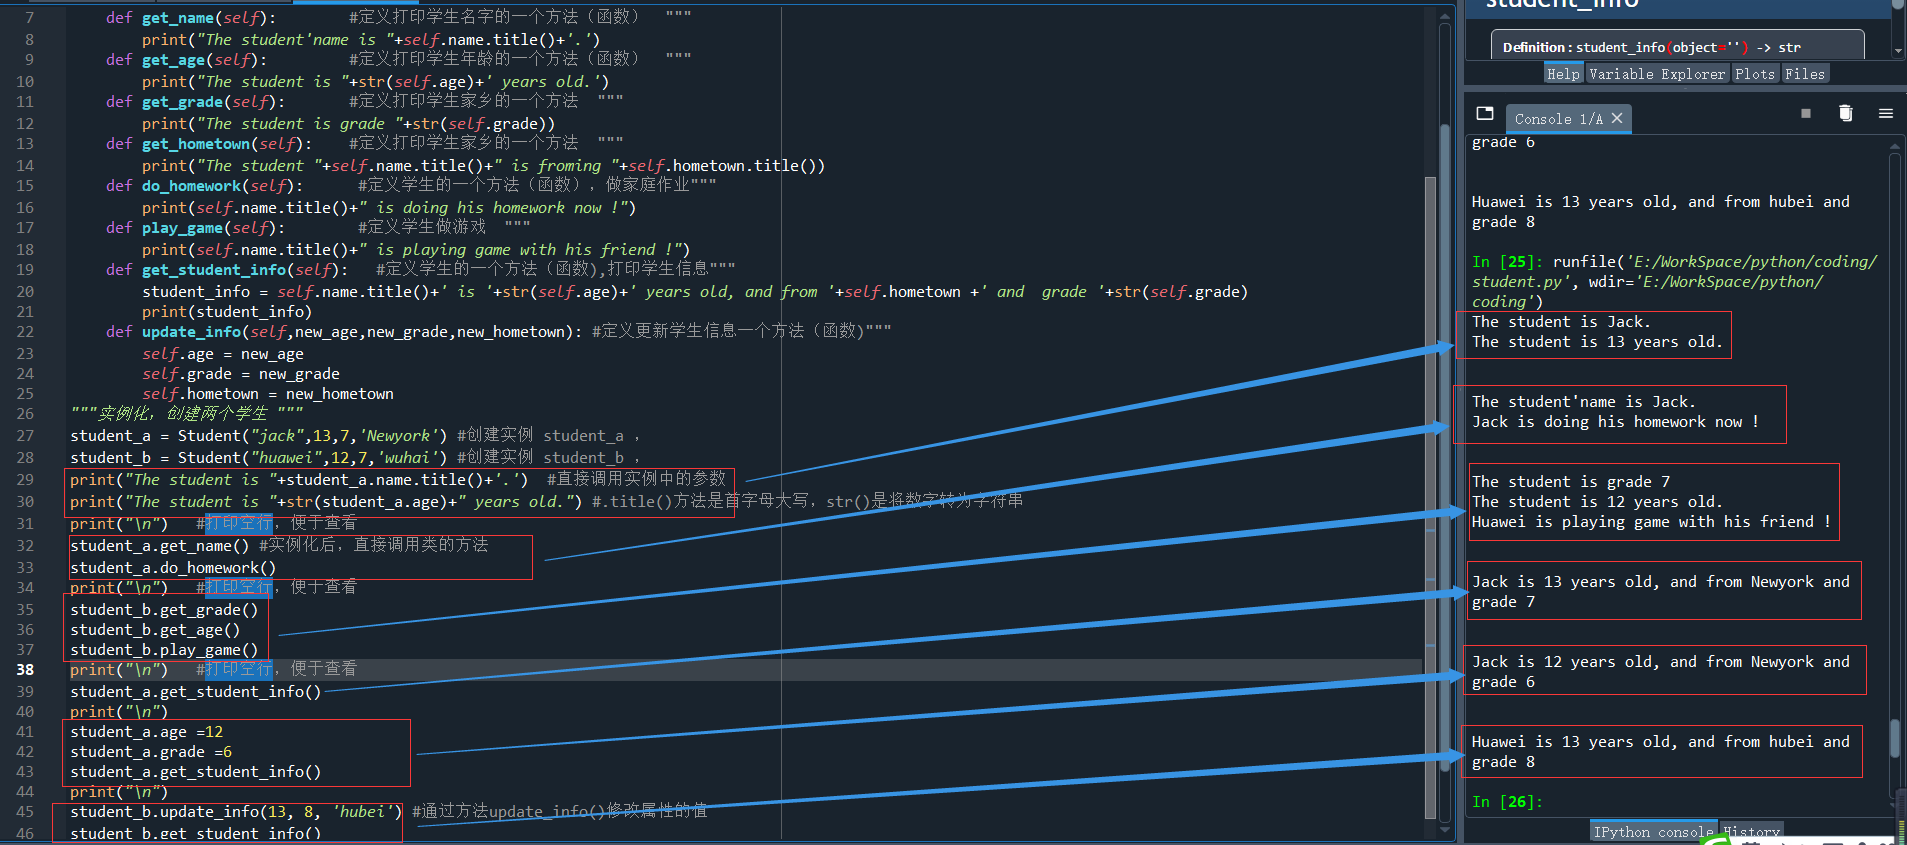
Task: Click the runfile command in console In [25]
Action: click(x=1674, y=282)
